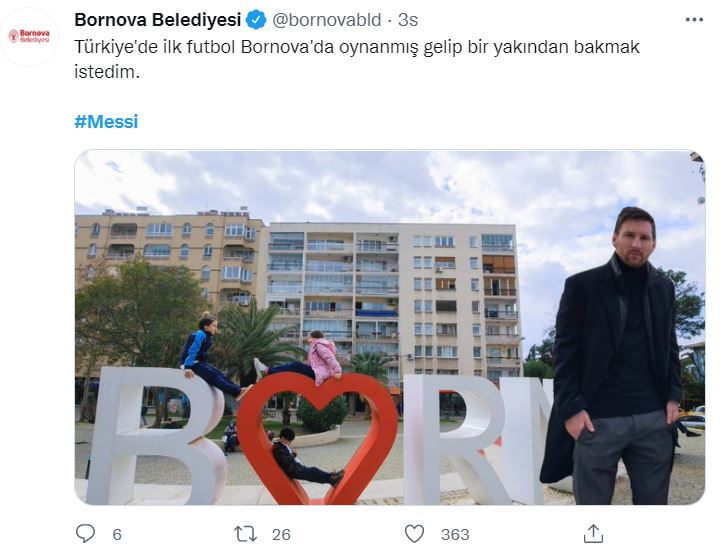Open the Bornova Belediyesi profile avatar

[x=30, y=36]
